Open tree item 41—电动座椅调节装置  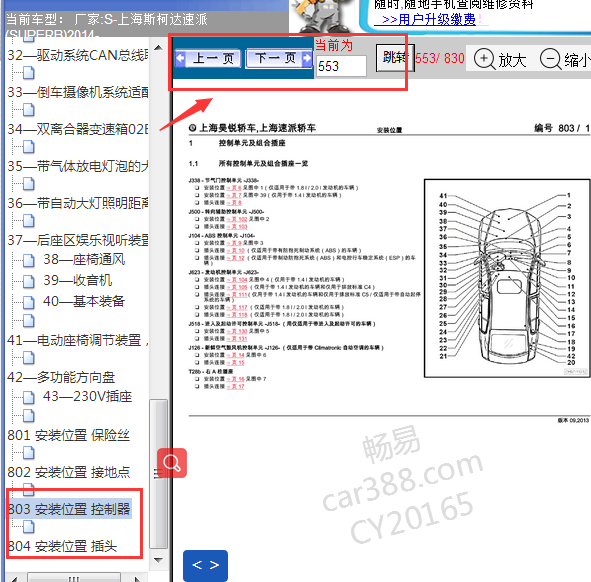pyautogui.click(x=78, y=340)
